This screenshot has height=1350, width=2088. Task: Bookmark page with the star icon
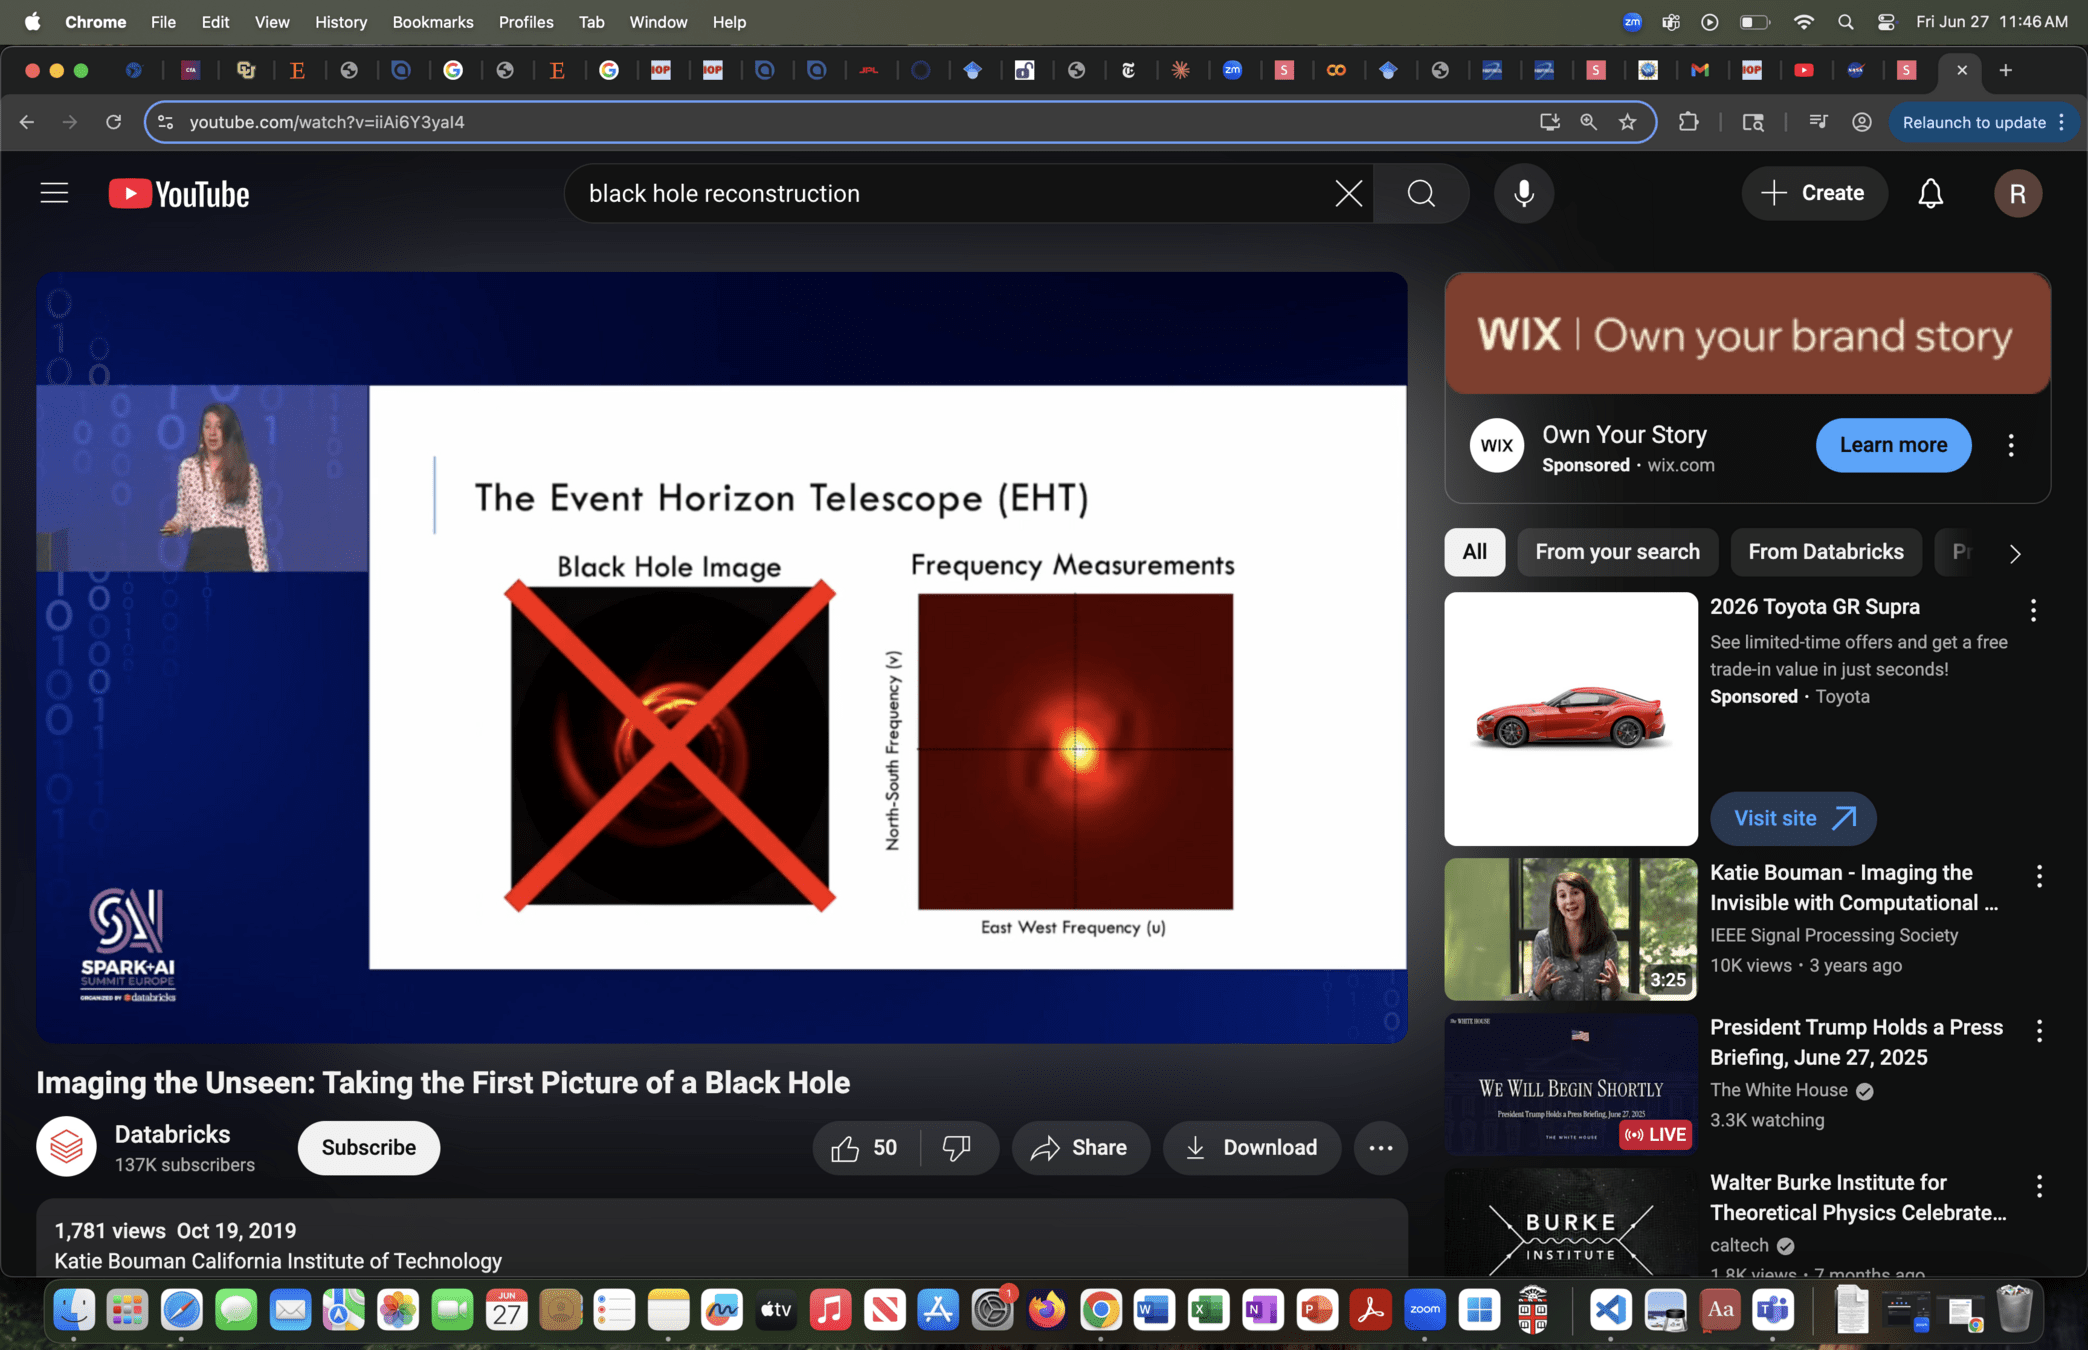tap(1628, 122)
